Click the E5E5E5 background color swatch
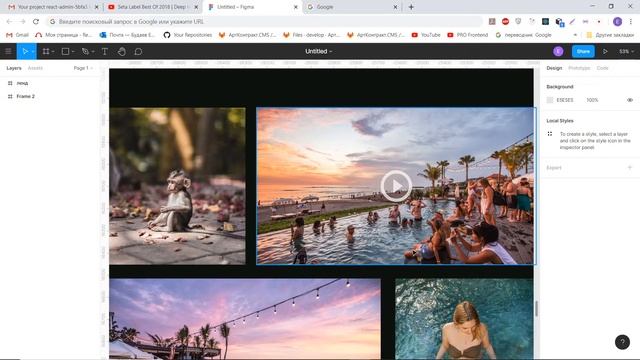 click(x=550, y=100)
